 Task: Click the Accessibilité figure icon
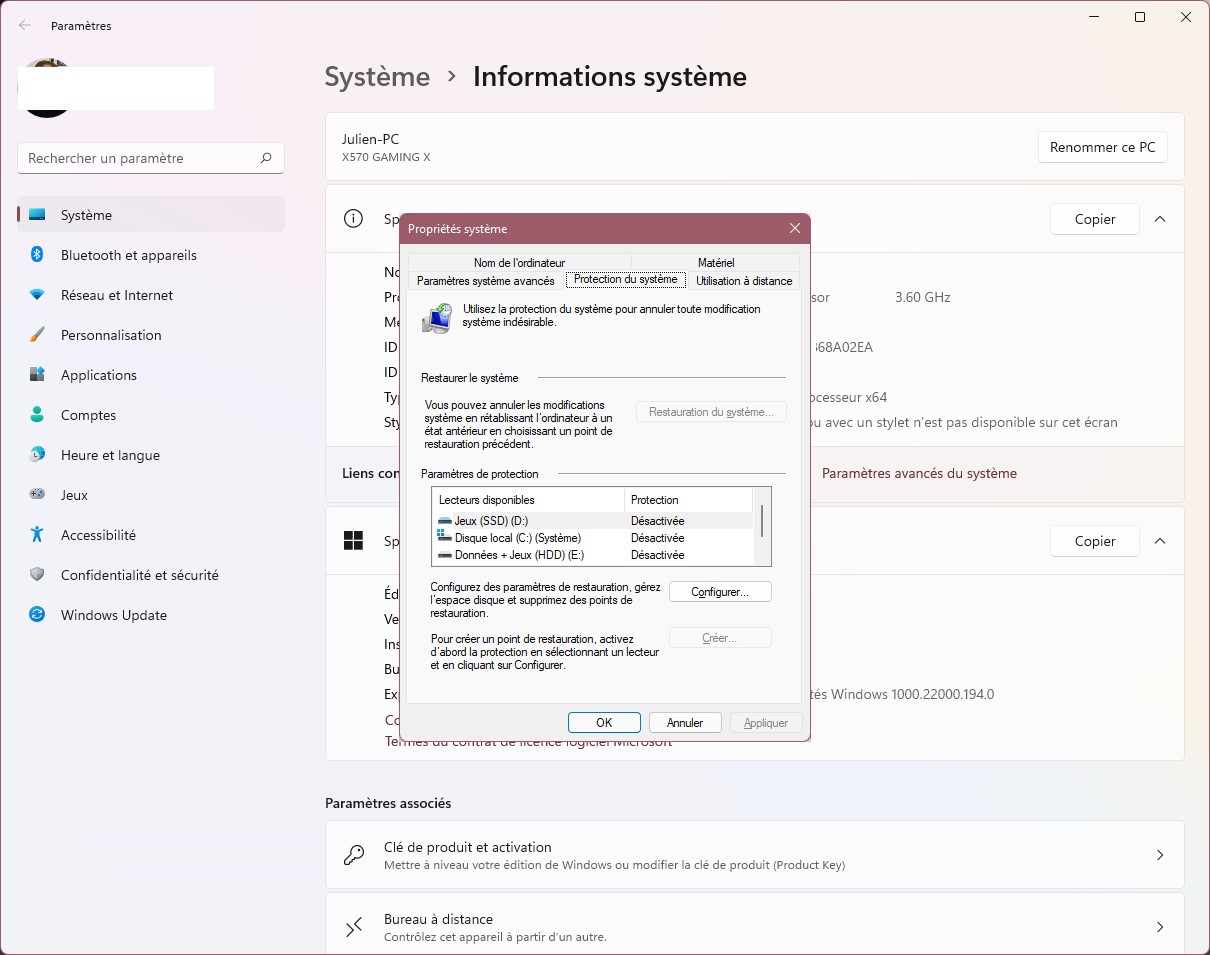[x=37, y=535]
